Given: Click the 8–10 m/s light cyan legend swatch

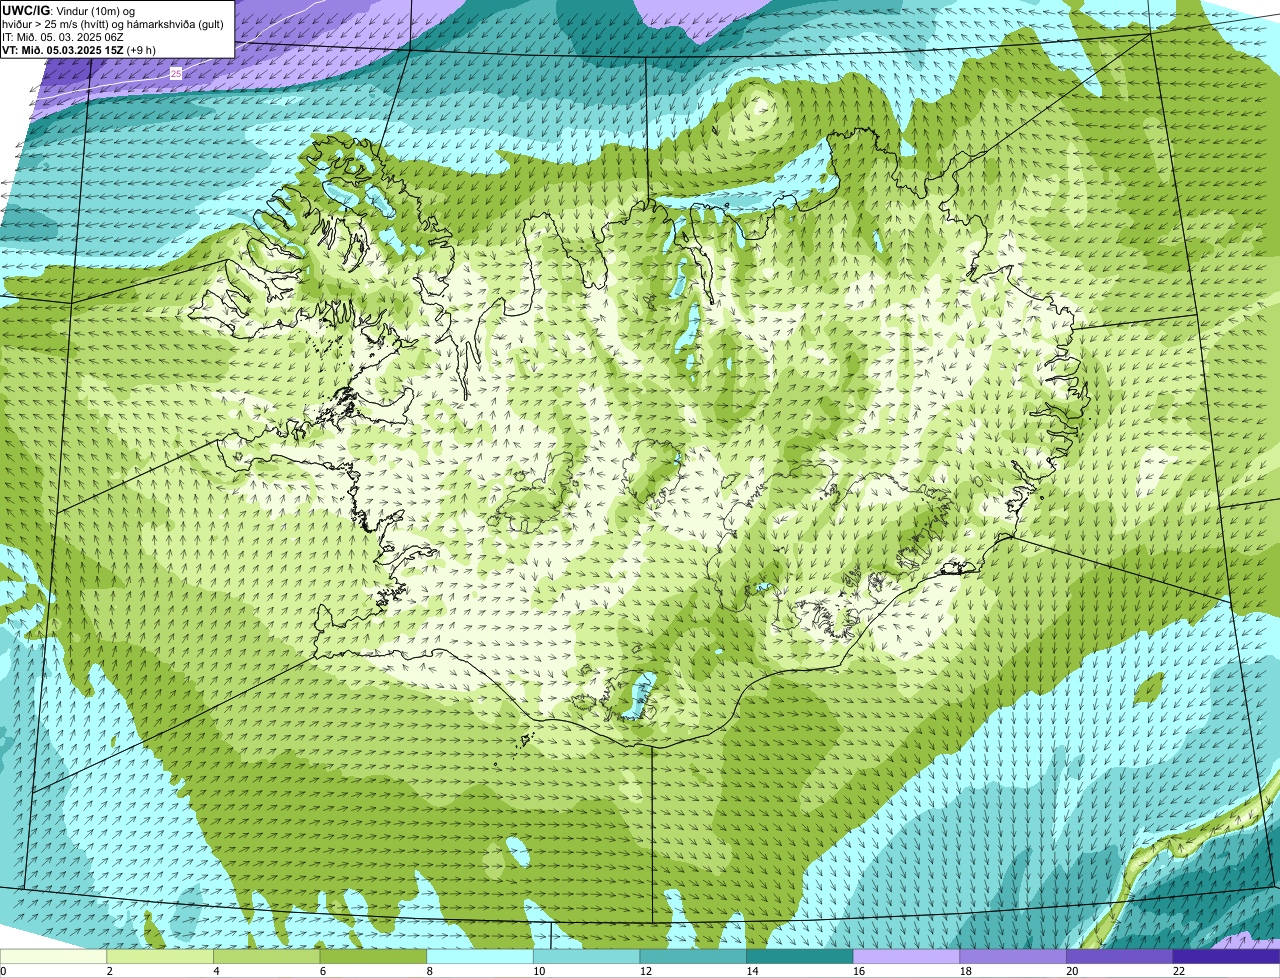Looking at the screenshot, I should pyautogui.click(x=480, y=956).
